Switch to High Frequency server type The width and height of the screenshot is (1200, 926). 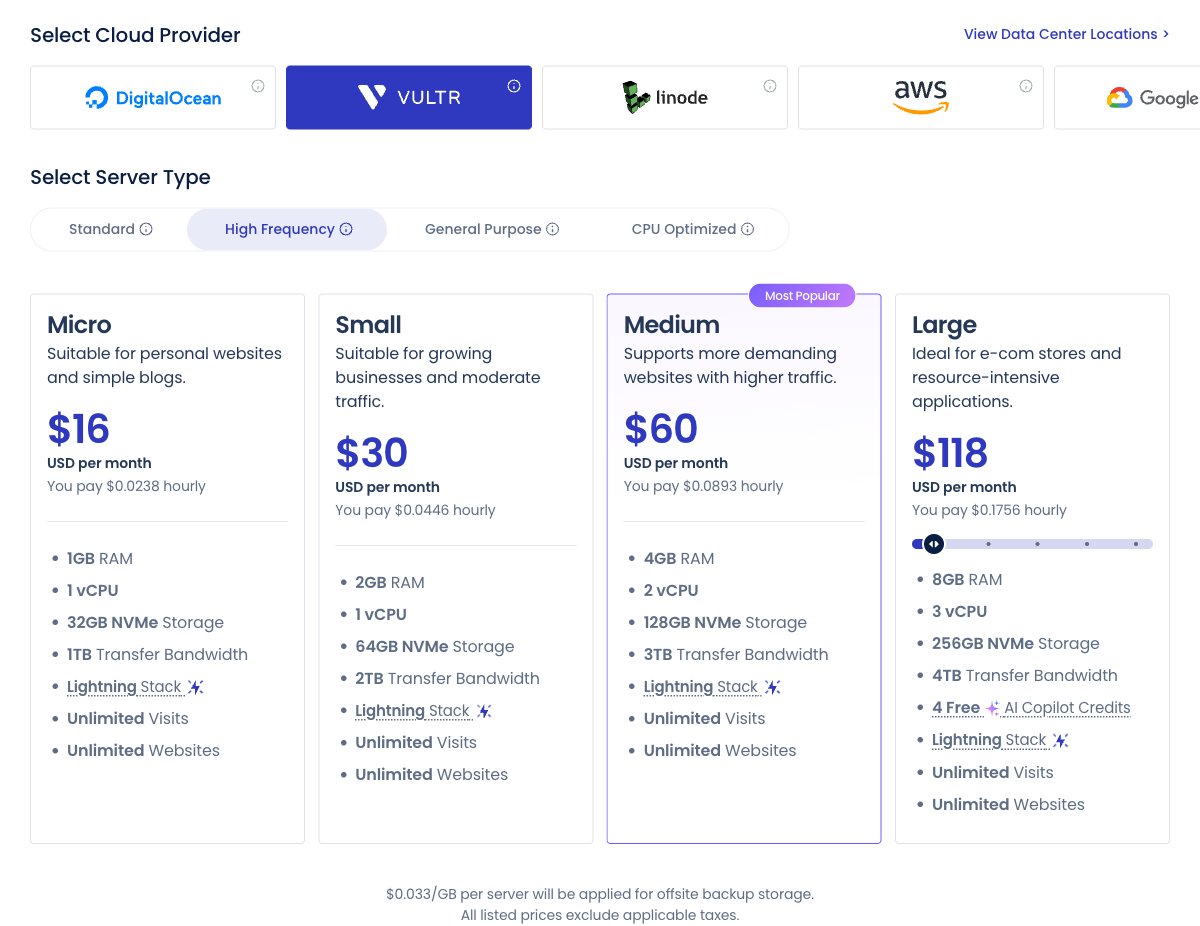[x=287, y=229]
